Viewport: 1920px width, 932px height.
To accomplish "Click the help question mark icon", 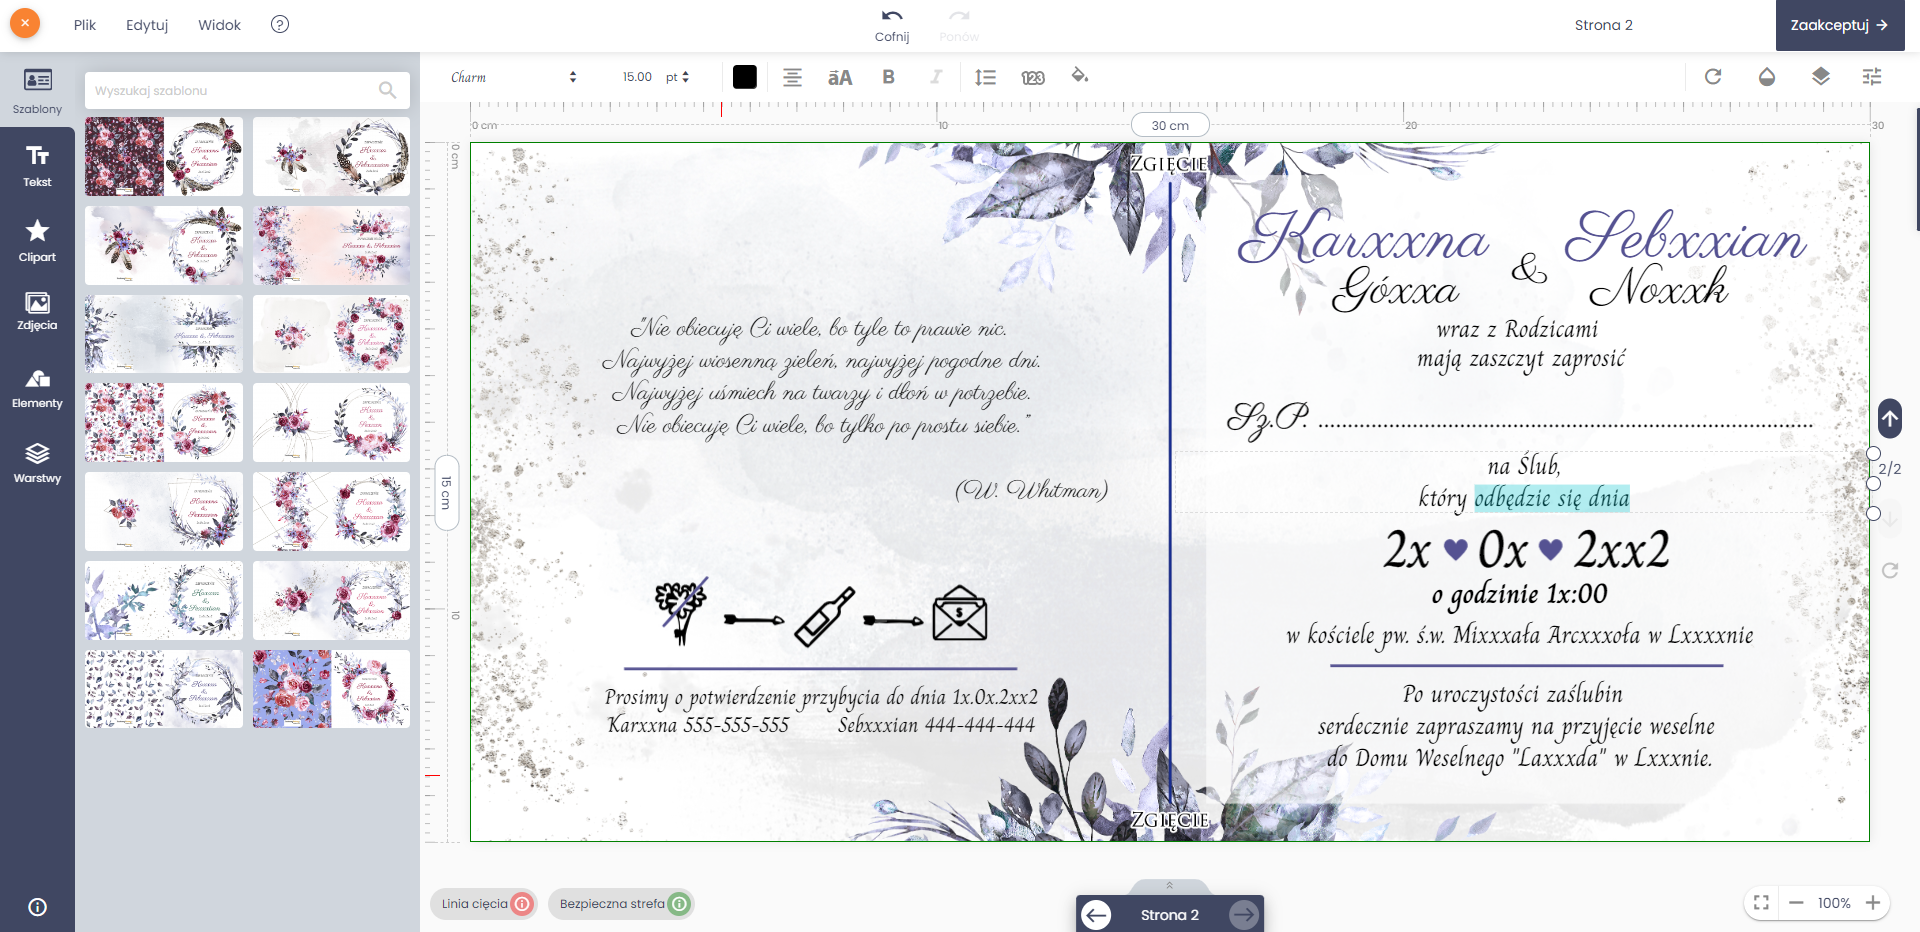I will [x=280, y=24].
